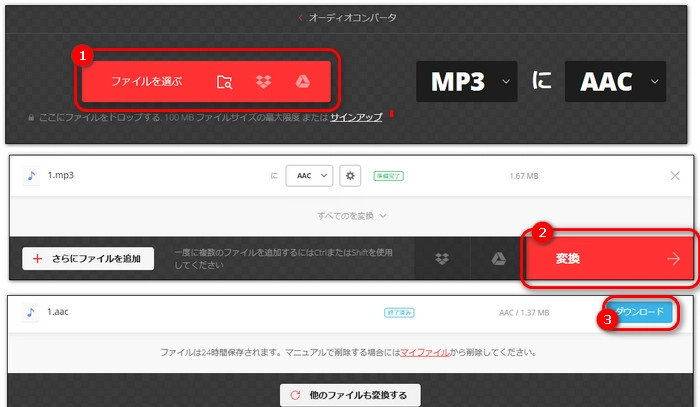This screenshot has width=700, height=407.
Task: Choose file from Dropbox in the red button
Action: tap(263, 81)
